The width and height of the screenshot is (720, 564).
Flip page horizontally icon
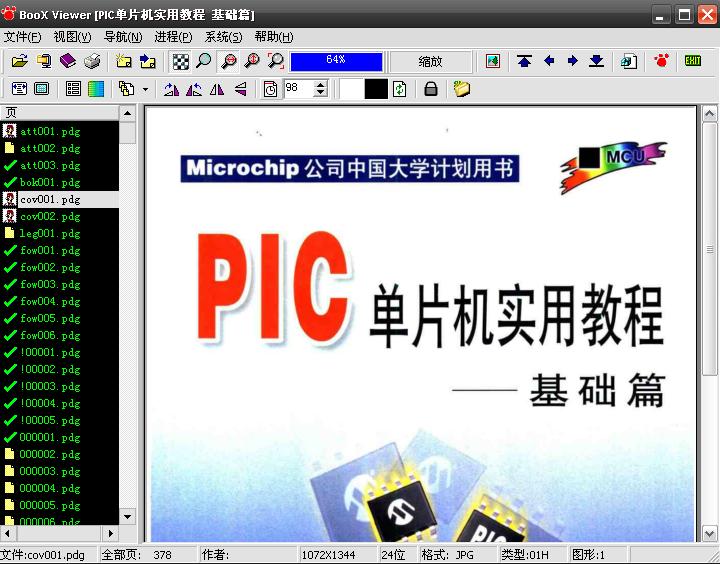pos(217,89)
